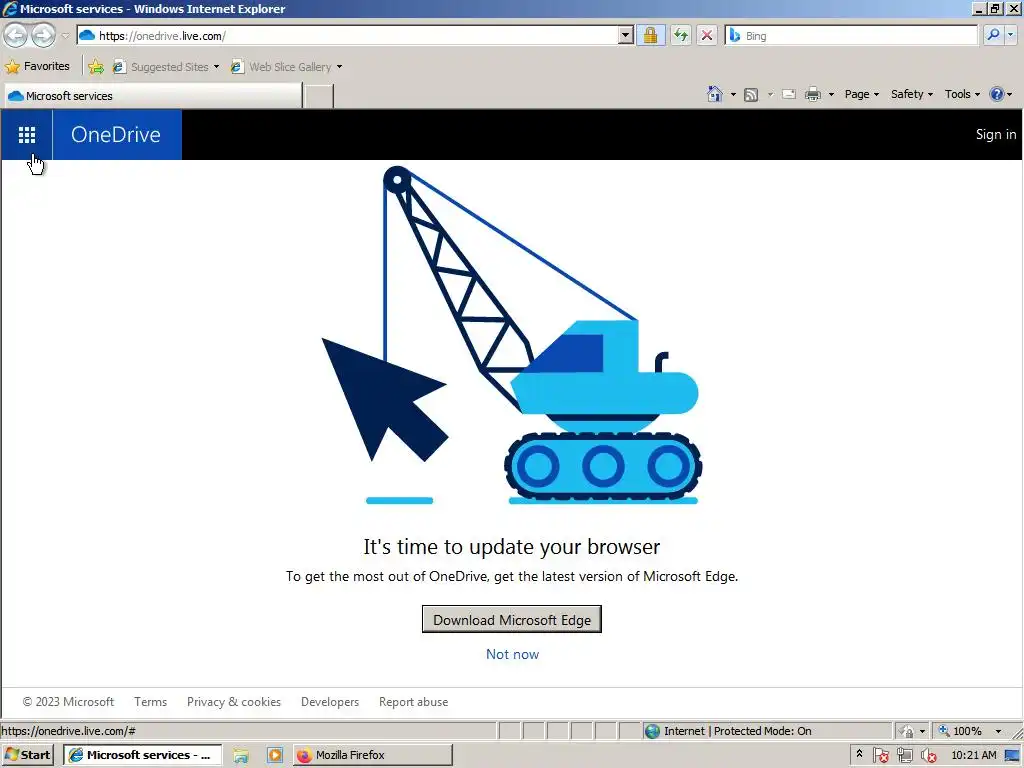Expand Print options dropdown arrow
The image size is (1024, 768).
(831, 95)
